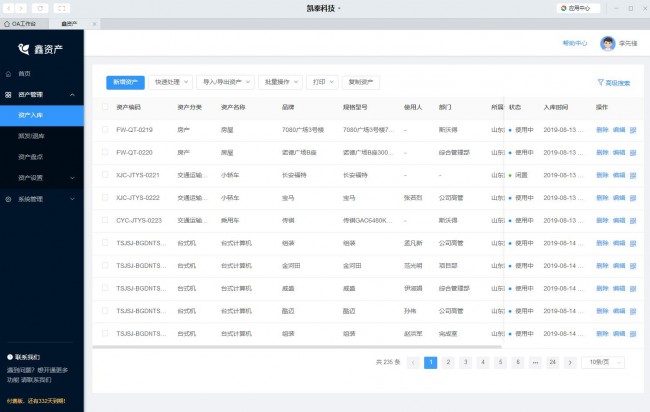The width and height of the screenshot is (650, 412).
Task: Open 资产盘点 in the sidebar menu
Action: [32, 157]
